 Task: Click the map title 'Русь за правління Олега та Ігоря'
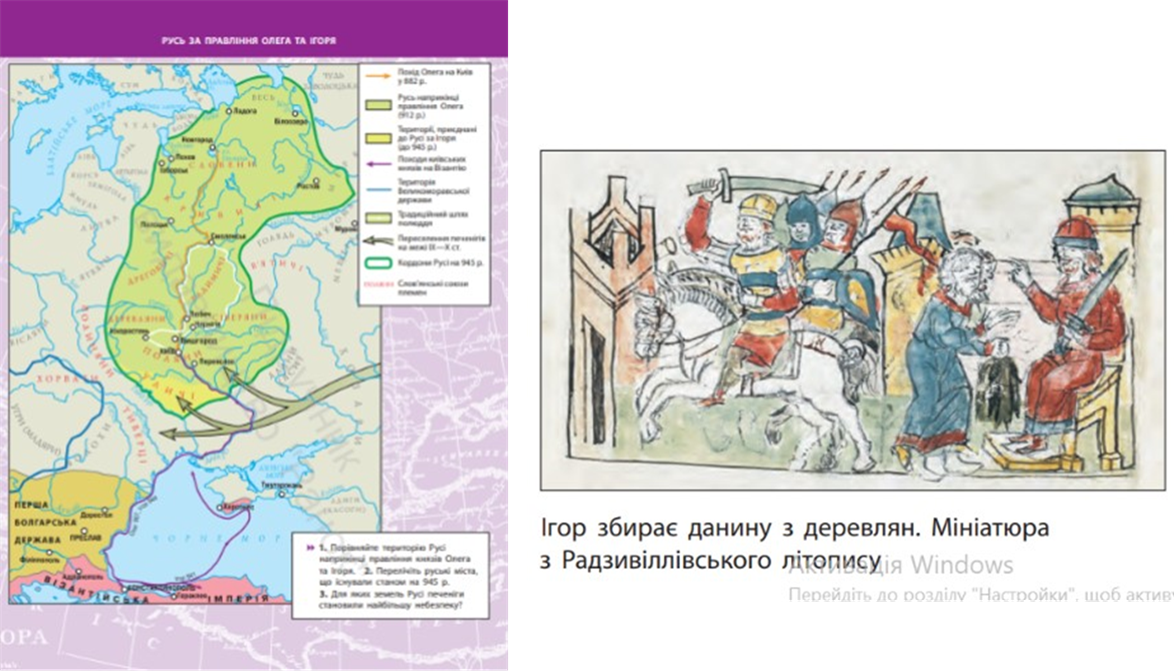point(249,40)
